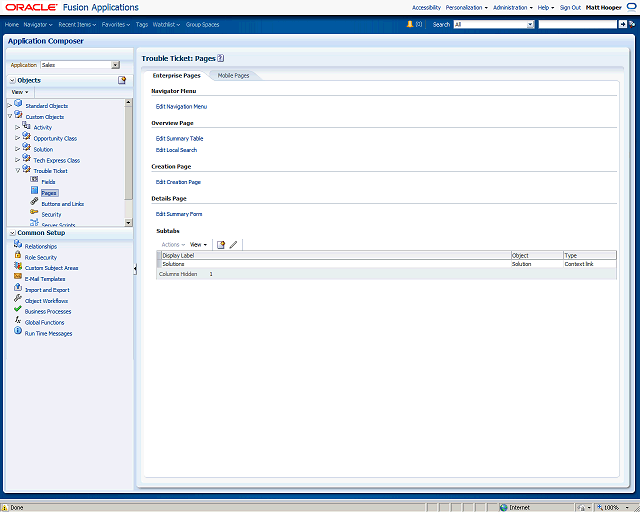Open the Personalization menu
The height and width of the screenshot is (512, 640).
point(467,7)
